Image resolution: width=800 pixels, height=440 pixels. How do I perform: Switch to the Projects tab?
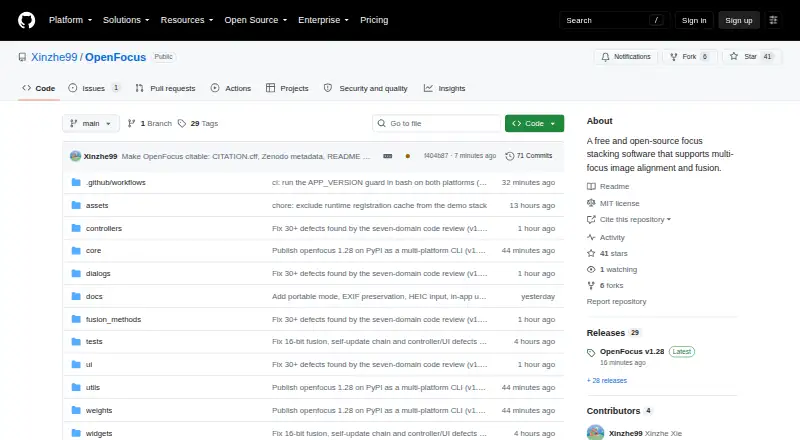pos(287,88)
